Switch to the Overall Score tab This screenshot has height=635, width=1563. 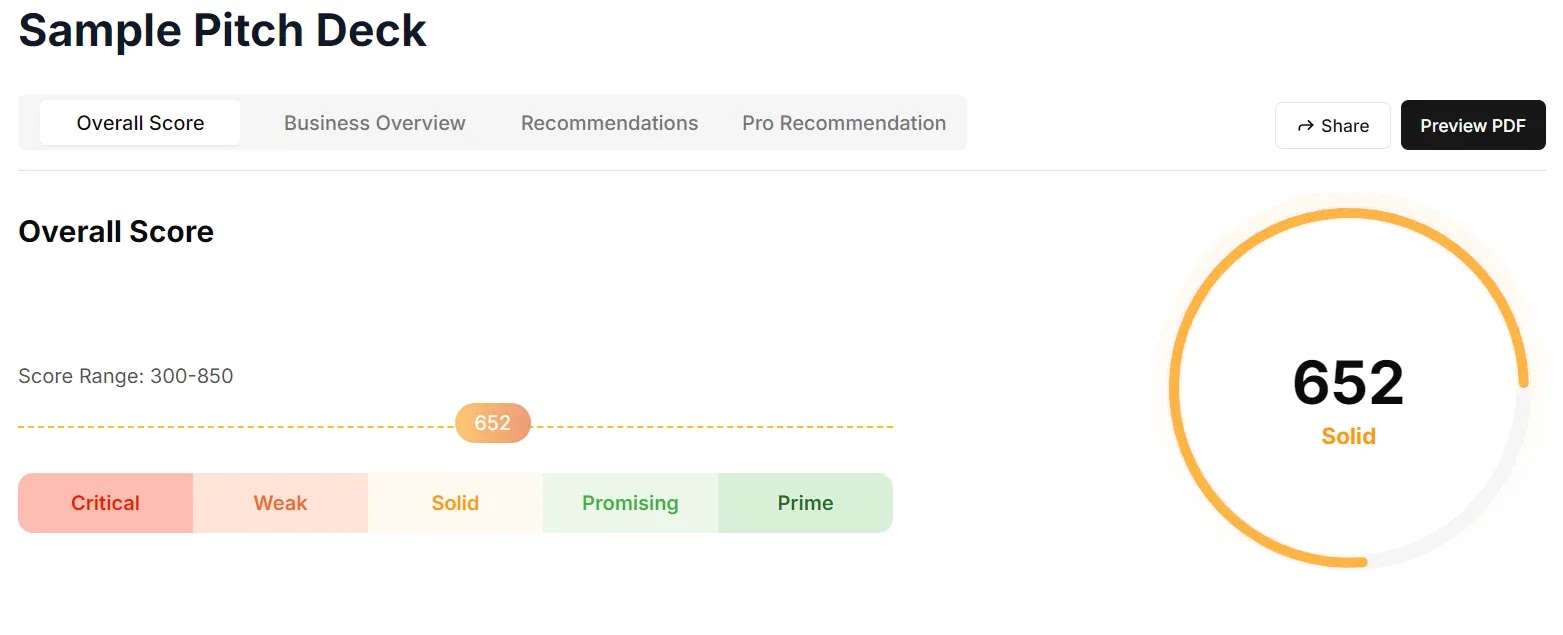140,123
